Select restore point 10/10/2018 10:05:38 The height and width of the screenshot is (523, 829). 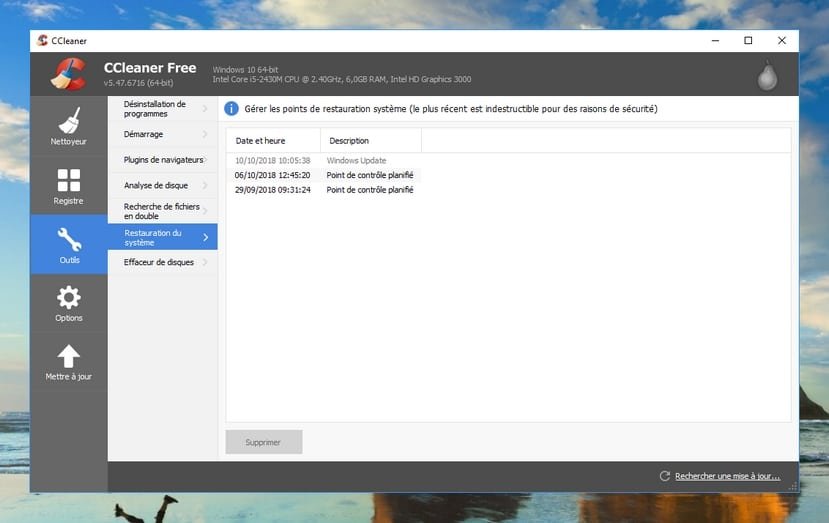click(x=273, y=160)
